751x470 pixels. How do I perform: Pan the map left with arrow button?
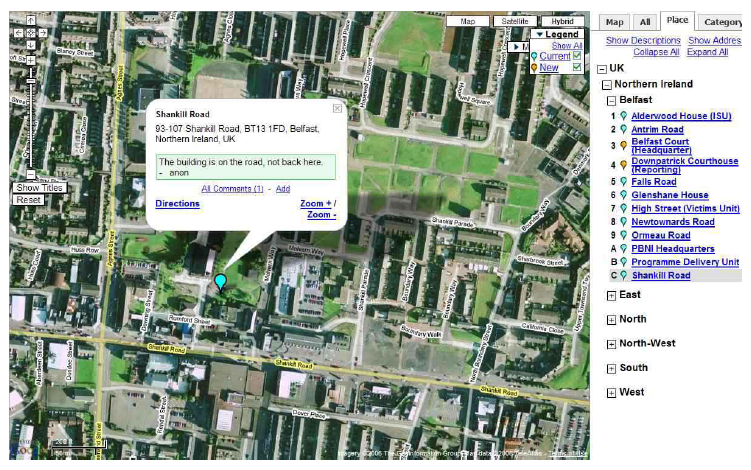click(19, 32)
